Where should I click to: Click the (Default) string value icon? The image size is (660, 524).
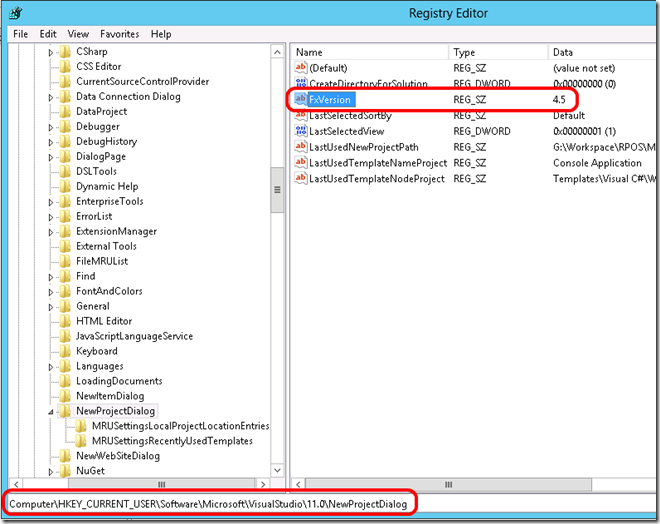(301, 67)
